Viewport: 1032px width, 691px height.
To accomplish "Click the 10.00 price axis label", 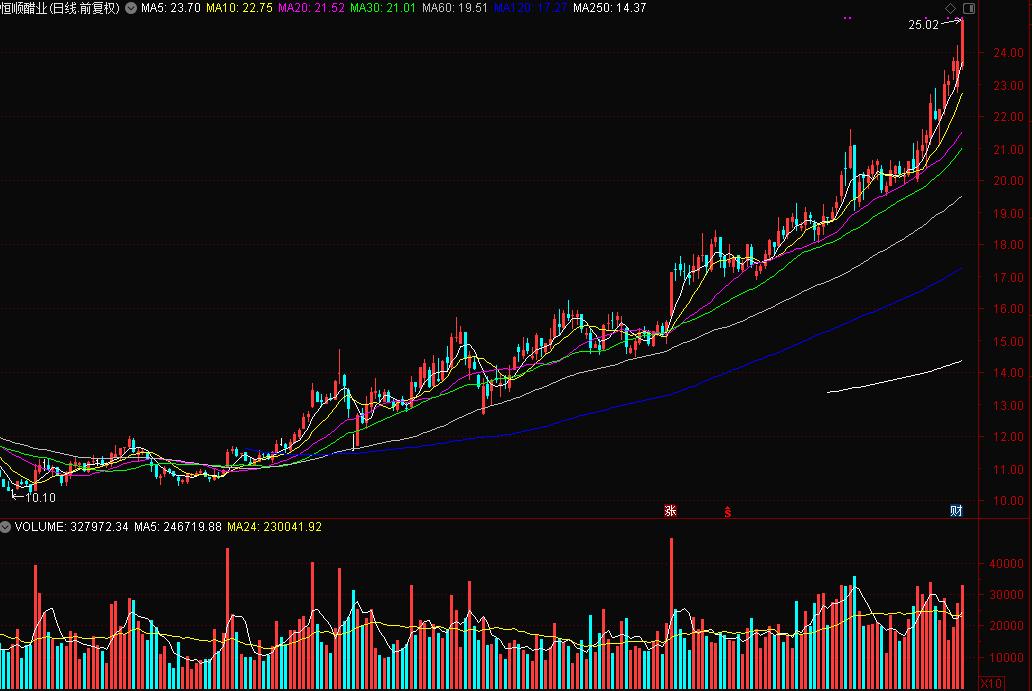I will [x=1008, y=500].
